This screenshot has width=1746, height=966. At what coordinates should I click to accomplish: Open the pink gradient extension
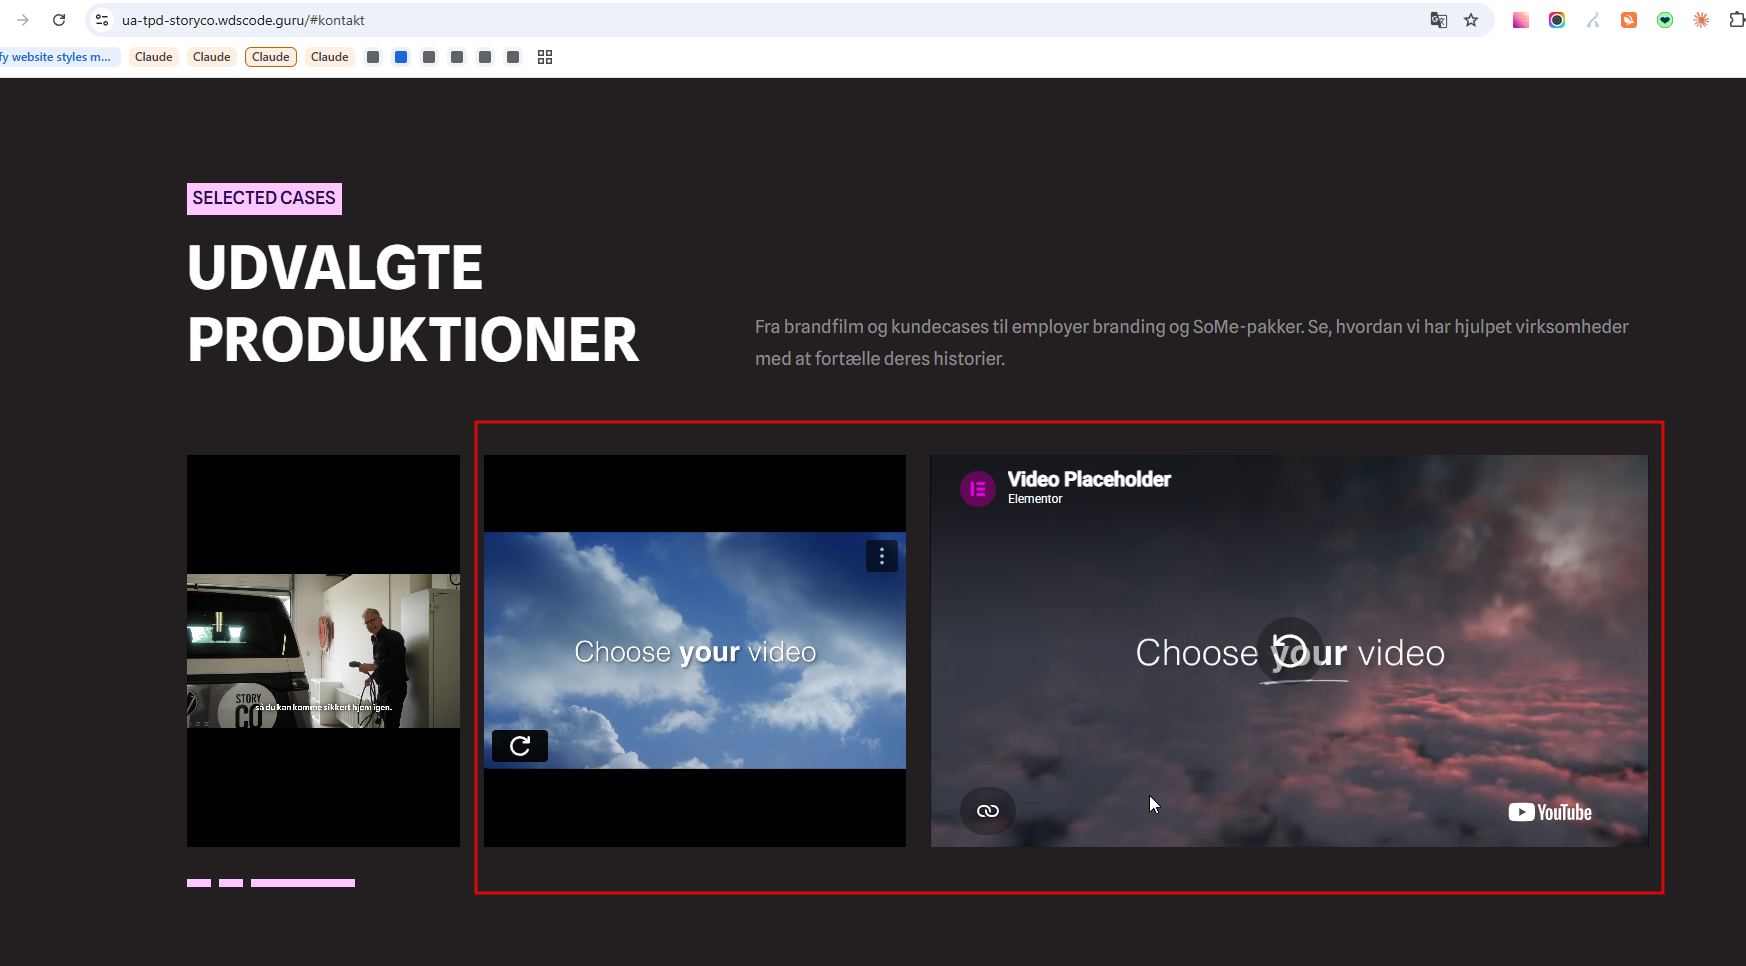tap(1521, 20)
